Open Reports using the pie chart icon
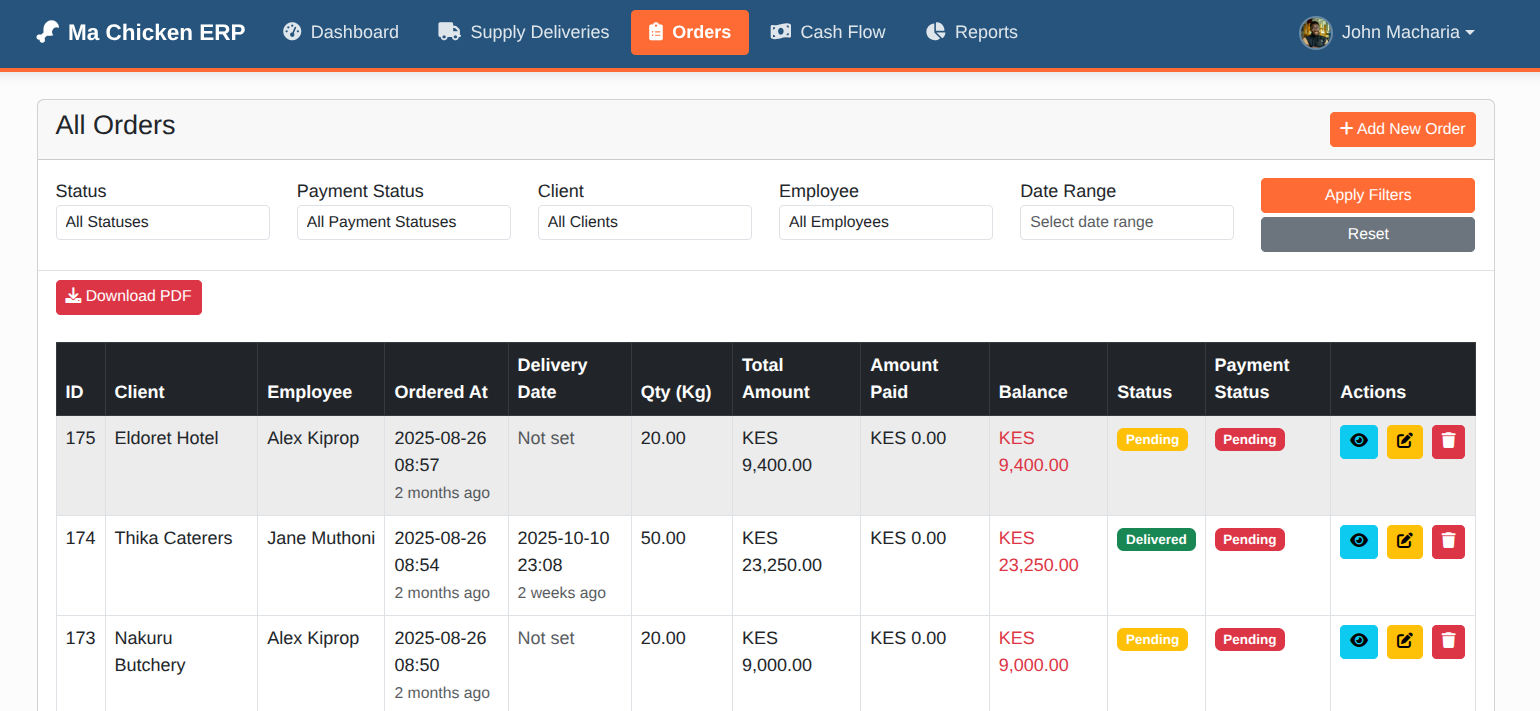The image size is (1540, 711). 936,31
